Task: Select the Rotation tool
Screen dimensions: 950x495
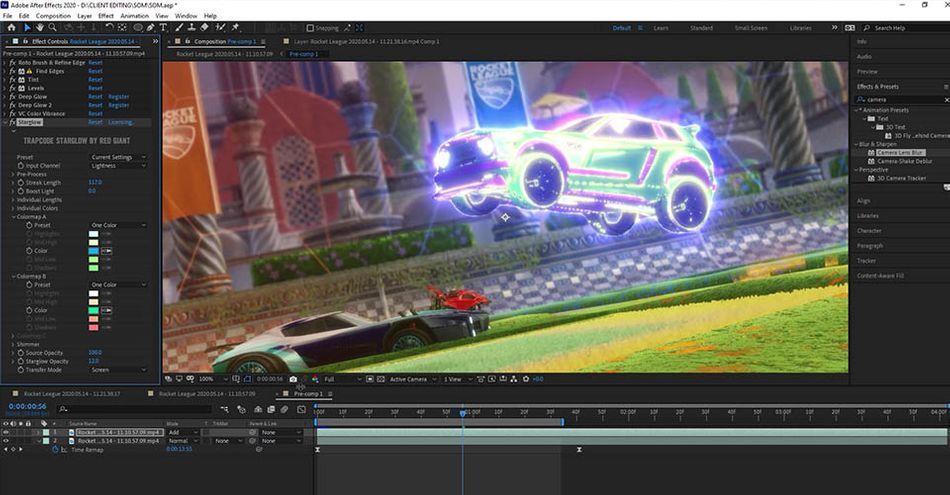Action: click(109, 27)
